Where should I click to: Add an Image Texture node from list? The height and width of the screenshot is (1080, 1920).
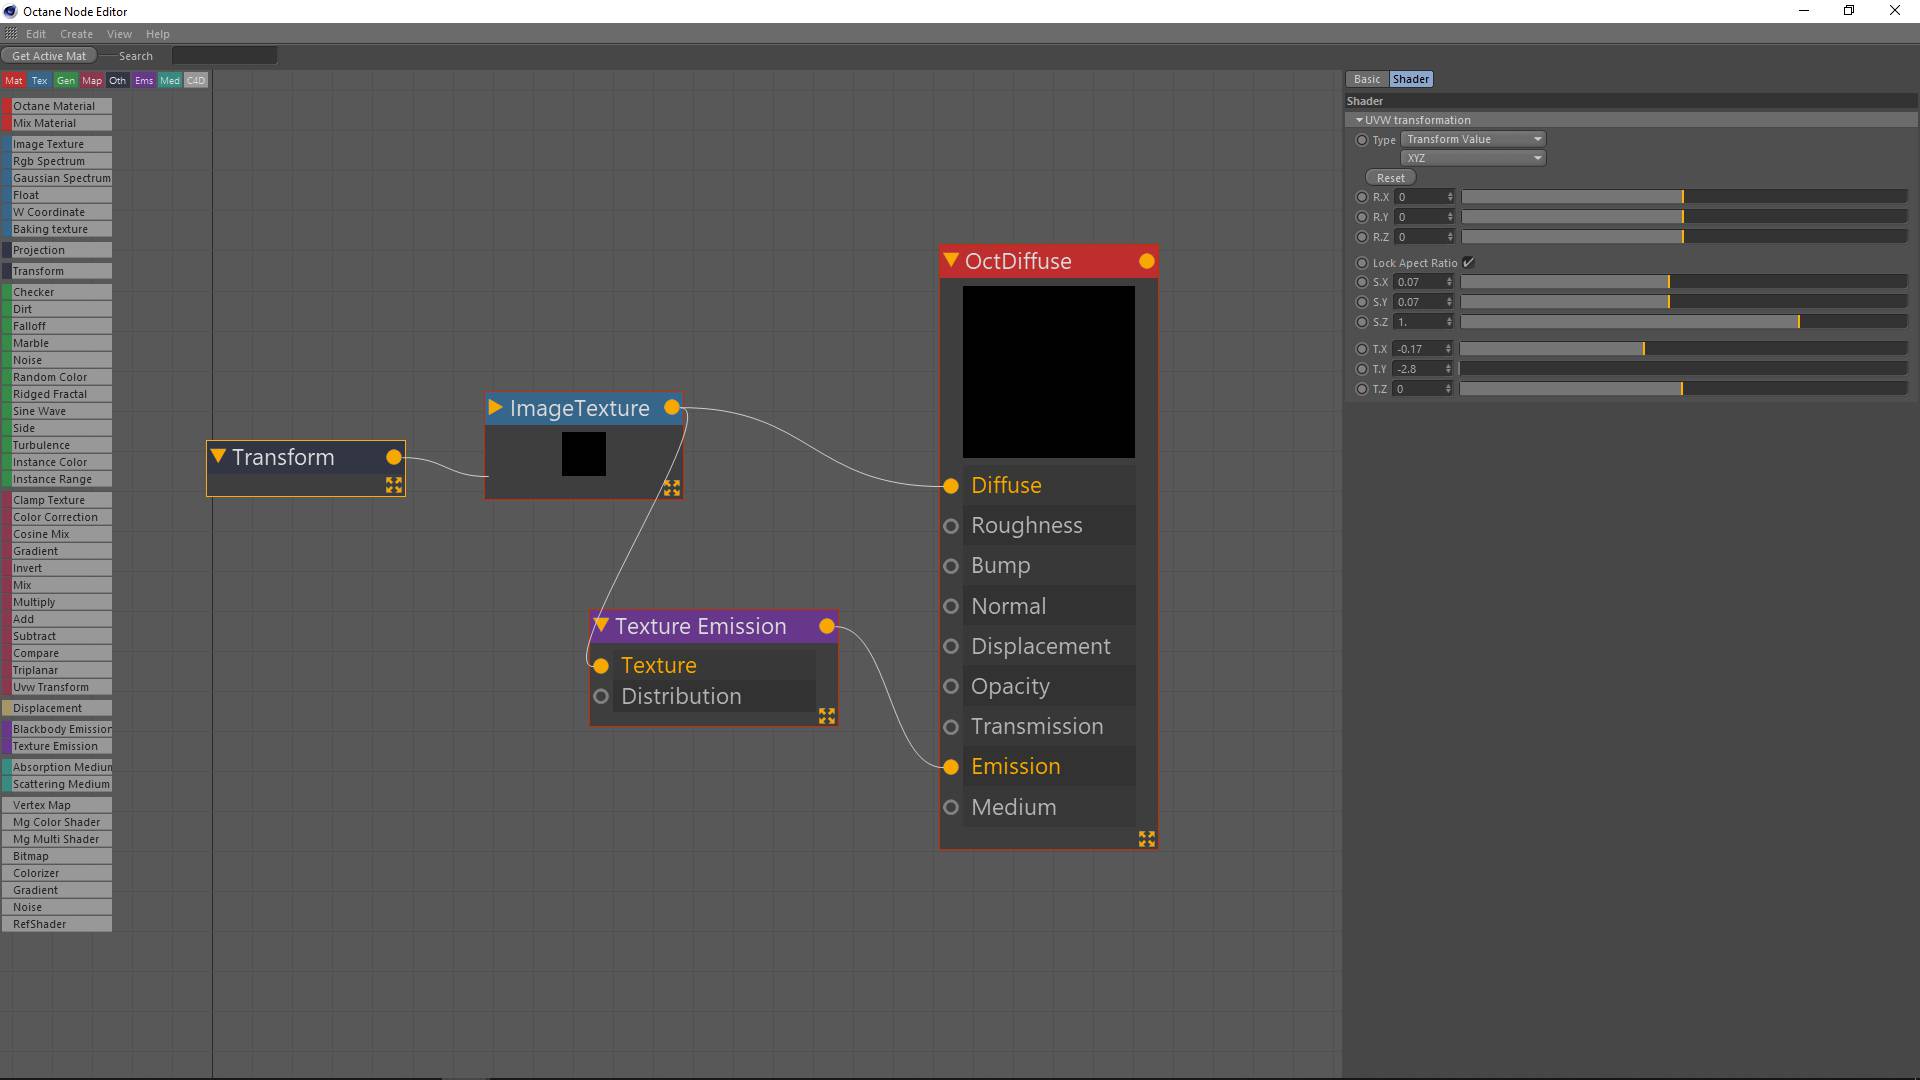tap(57, 144)
